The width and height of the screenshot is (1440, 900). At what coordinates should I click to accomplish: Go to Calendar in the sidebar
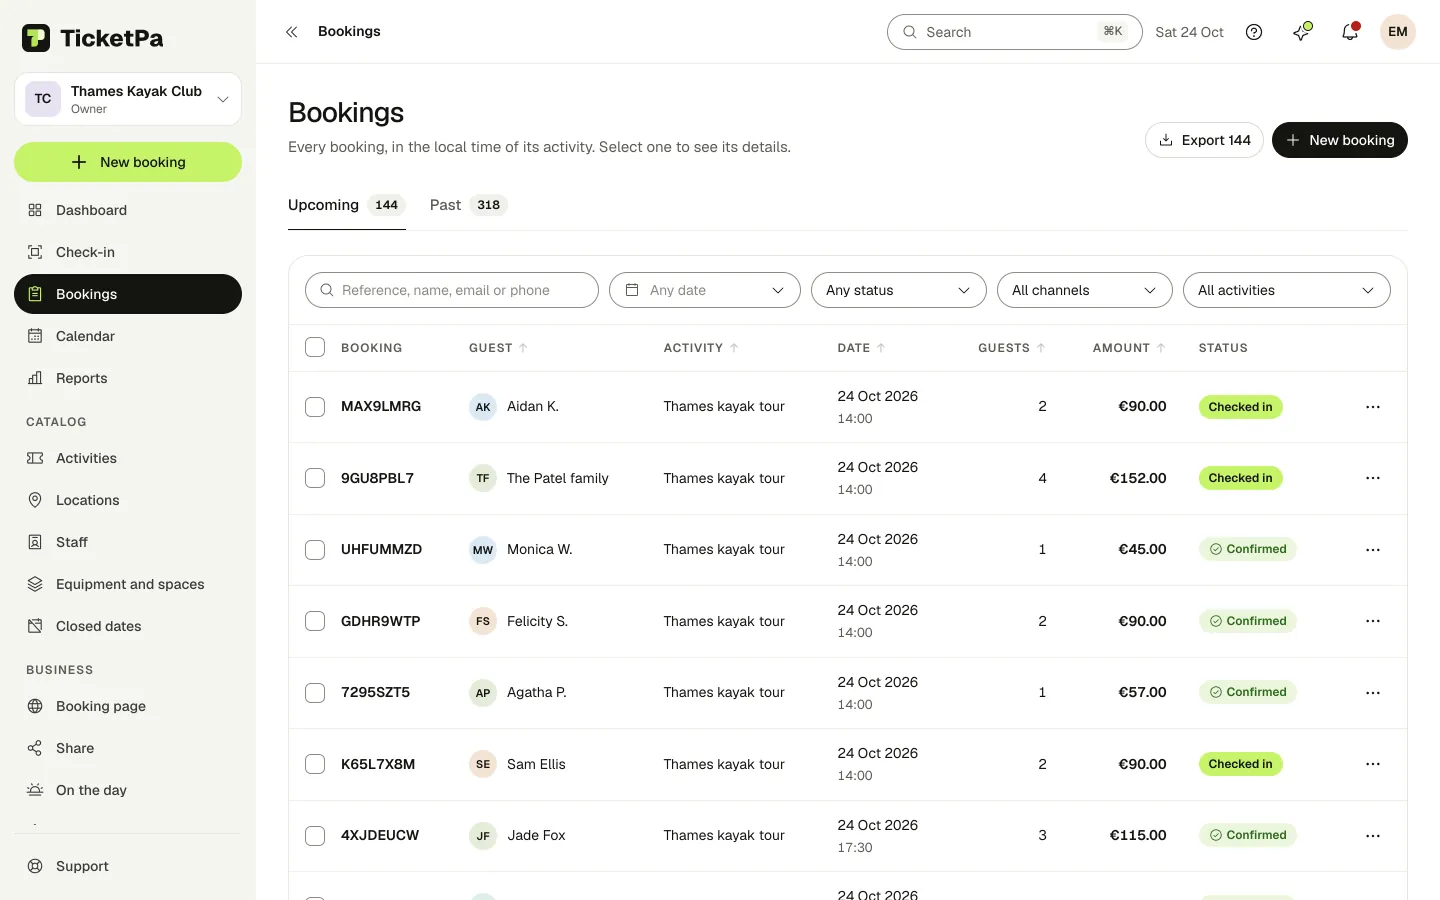(128, 336)
